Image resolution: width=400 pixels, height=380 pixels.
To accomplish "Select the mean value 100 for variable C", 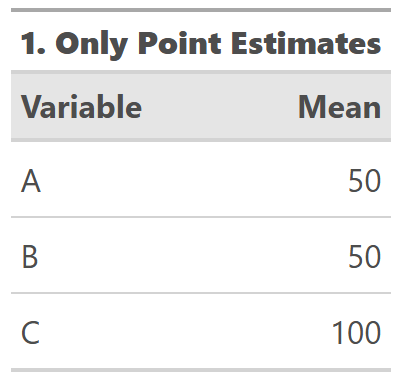I will tap(356, 332).
